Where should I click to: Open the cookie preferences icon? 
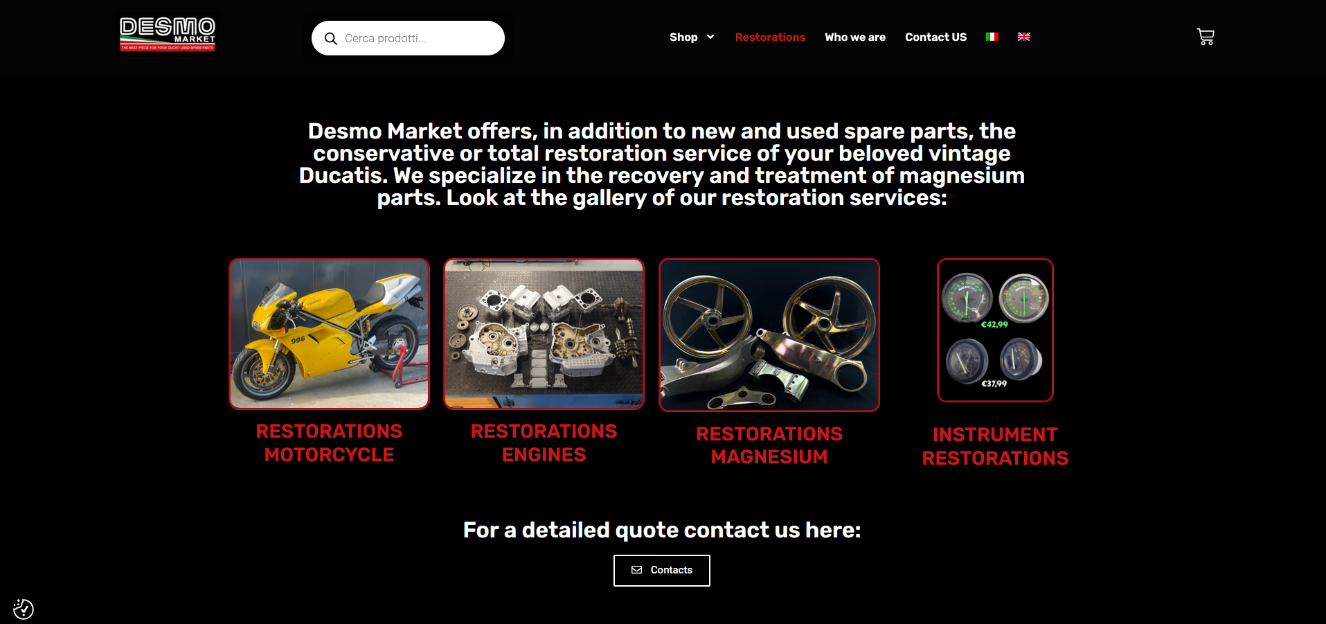point(23,608)
